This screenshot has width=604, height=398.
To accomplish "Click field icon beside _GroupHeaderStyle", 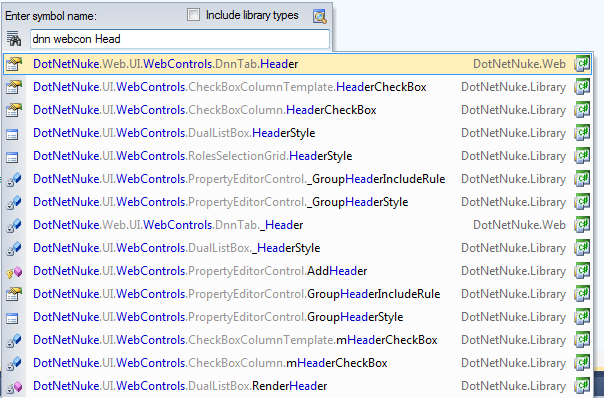I will 14,202.
